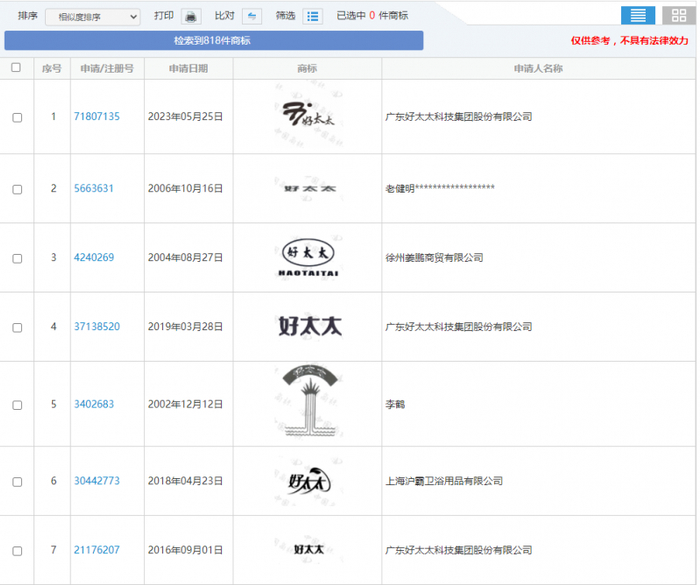Viewport: 700px width, 585px height.
Task: Click the 序号 column header
Action: click(52, 69)
